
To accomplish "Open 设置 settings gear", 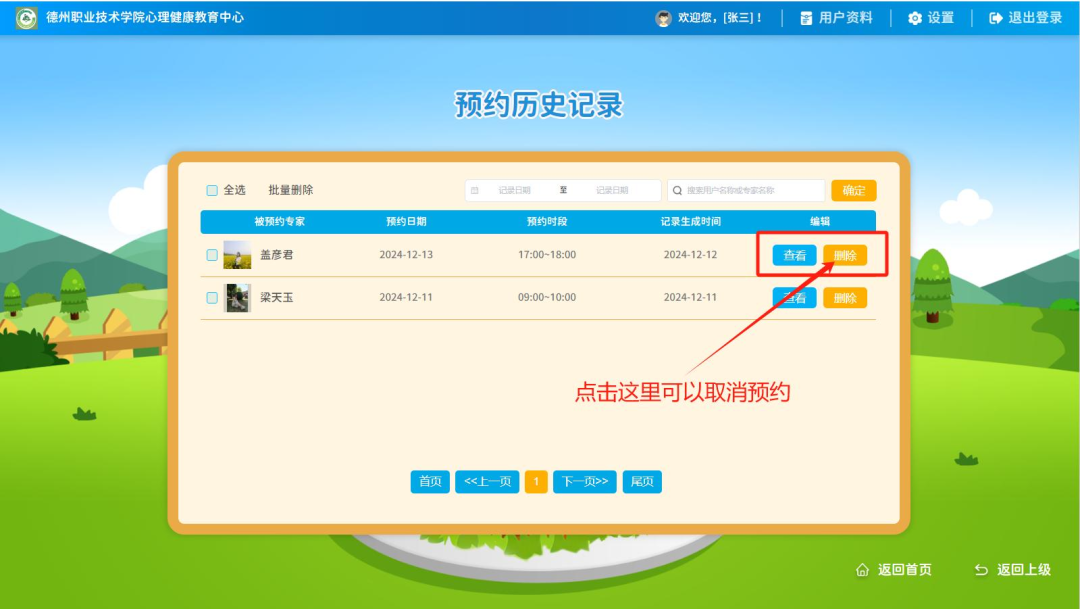I will pyautogui.click(x=931, y=18).
